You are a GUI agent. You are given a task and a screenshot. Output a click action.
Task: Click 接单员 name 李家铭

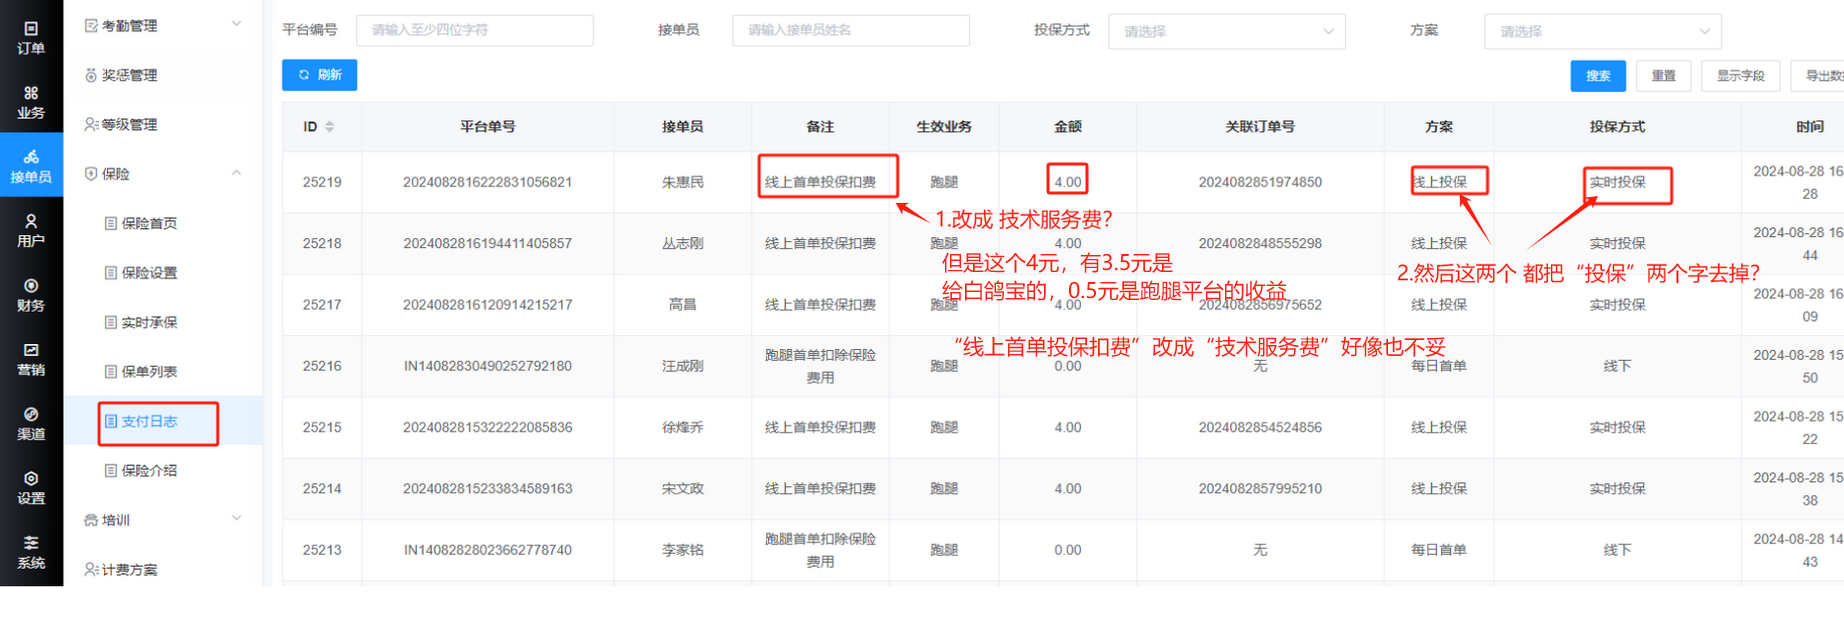click(x=683, y=550)
